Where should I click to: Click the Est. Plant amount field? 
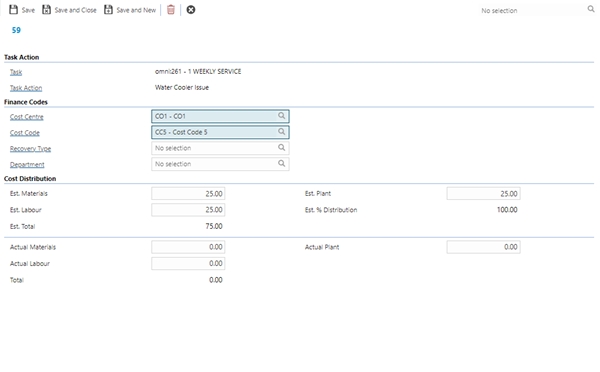pos(483,194)
